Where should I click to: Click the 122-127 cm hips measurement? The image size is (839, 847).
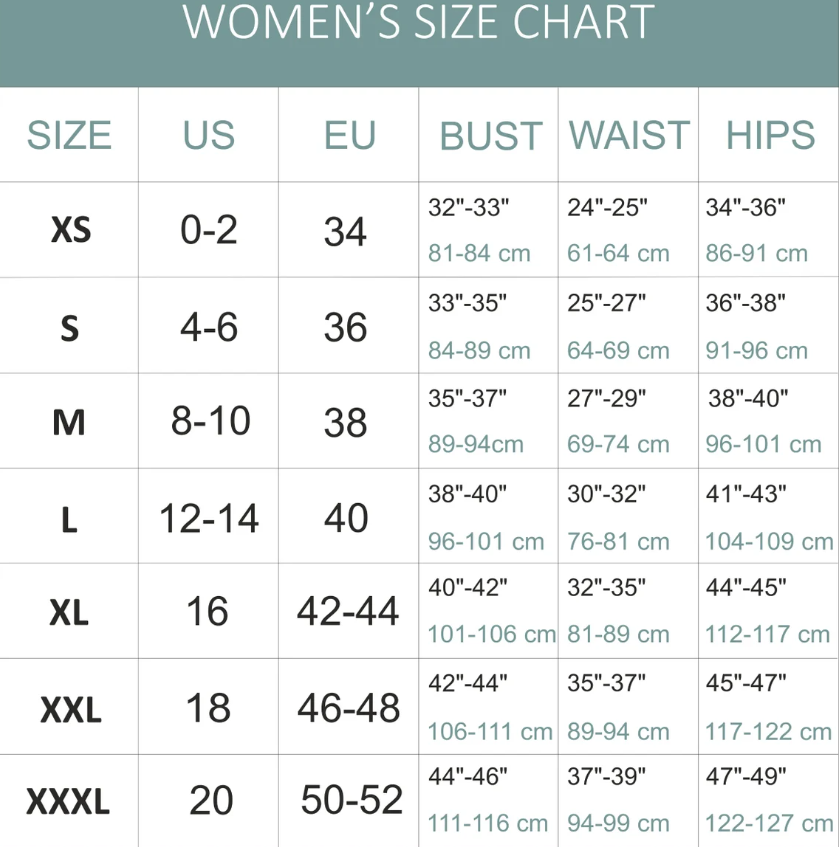click(x=768, y=824)
